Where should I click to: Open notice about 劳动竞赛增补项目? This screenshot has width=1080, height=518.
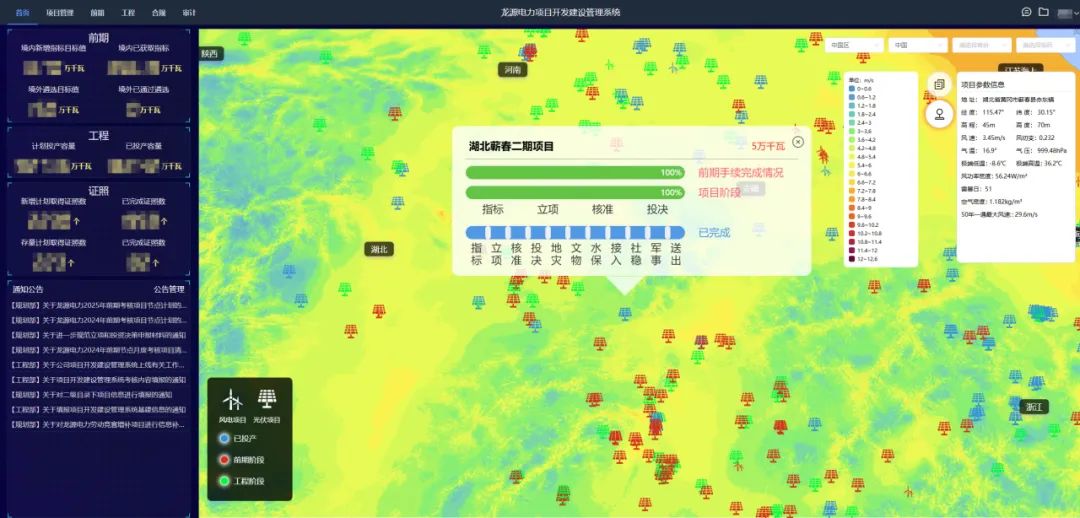tap(98, 425)
